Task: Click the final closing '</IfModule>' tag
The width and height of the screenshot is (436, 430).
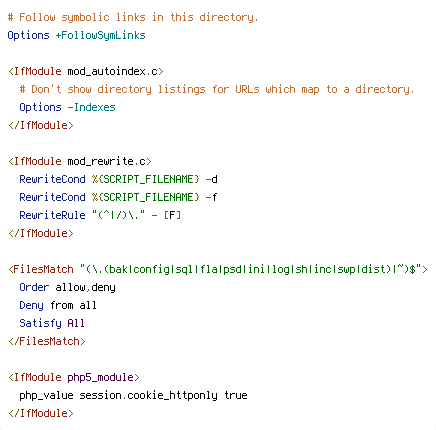Action: point(41,413)
